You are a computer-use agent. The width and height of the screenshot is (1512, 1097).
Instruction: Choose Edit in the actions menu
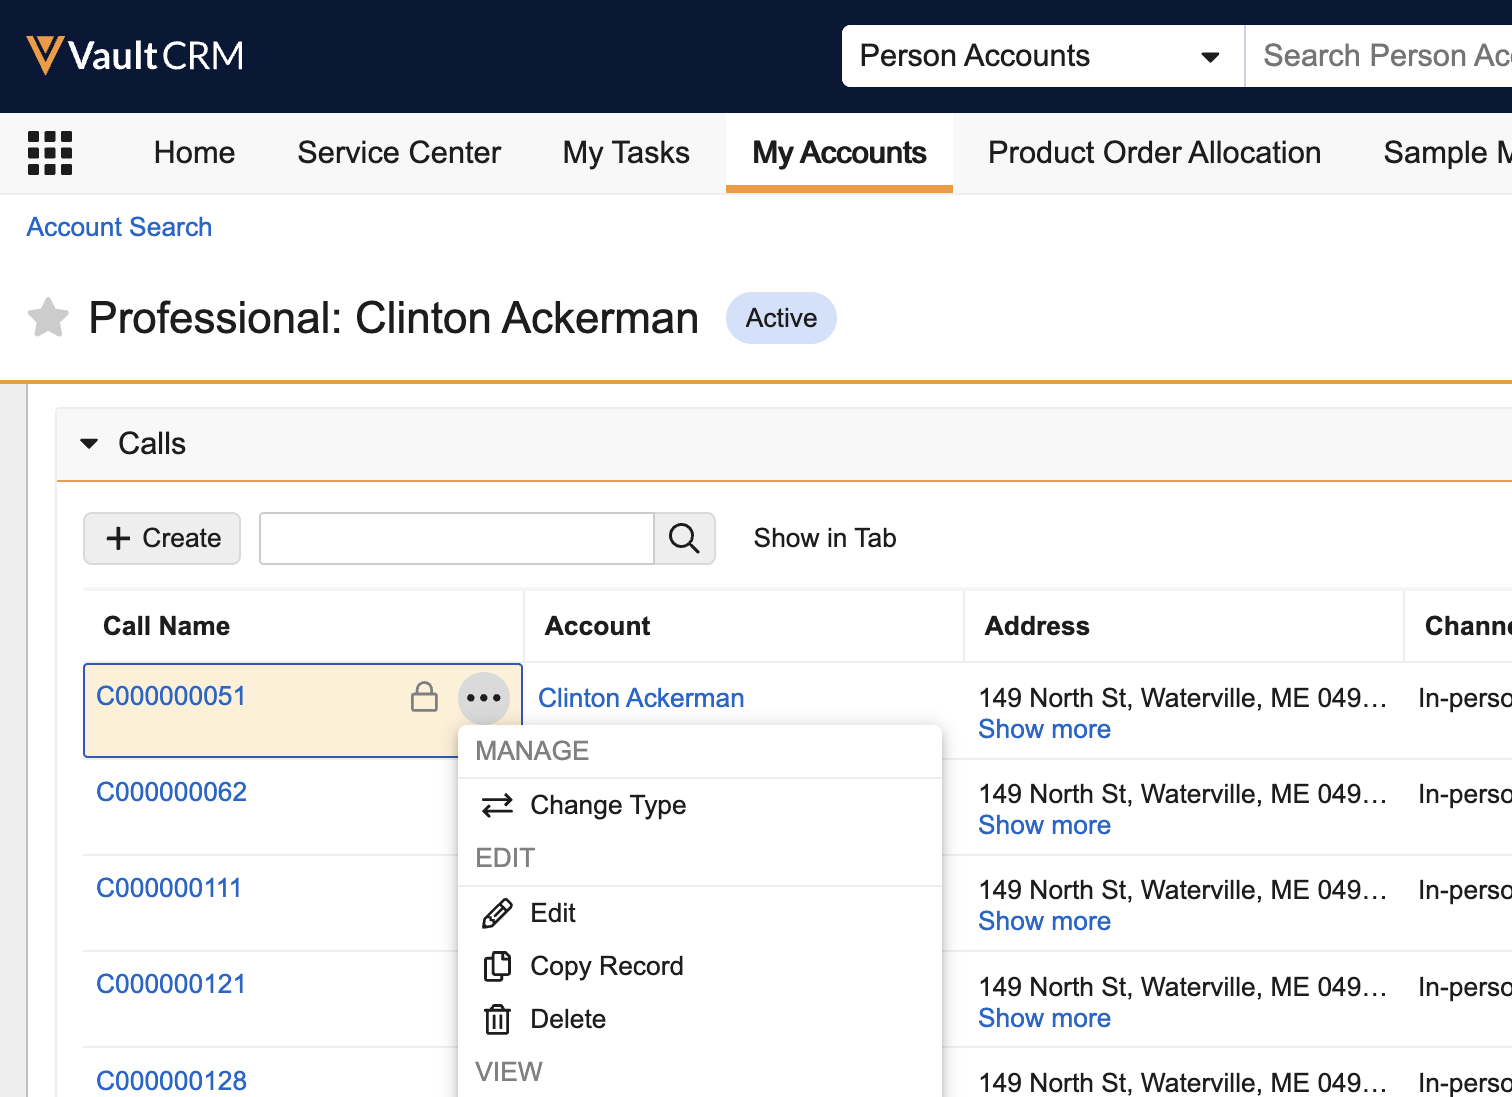click(552, 913)
